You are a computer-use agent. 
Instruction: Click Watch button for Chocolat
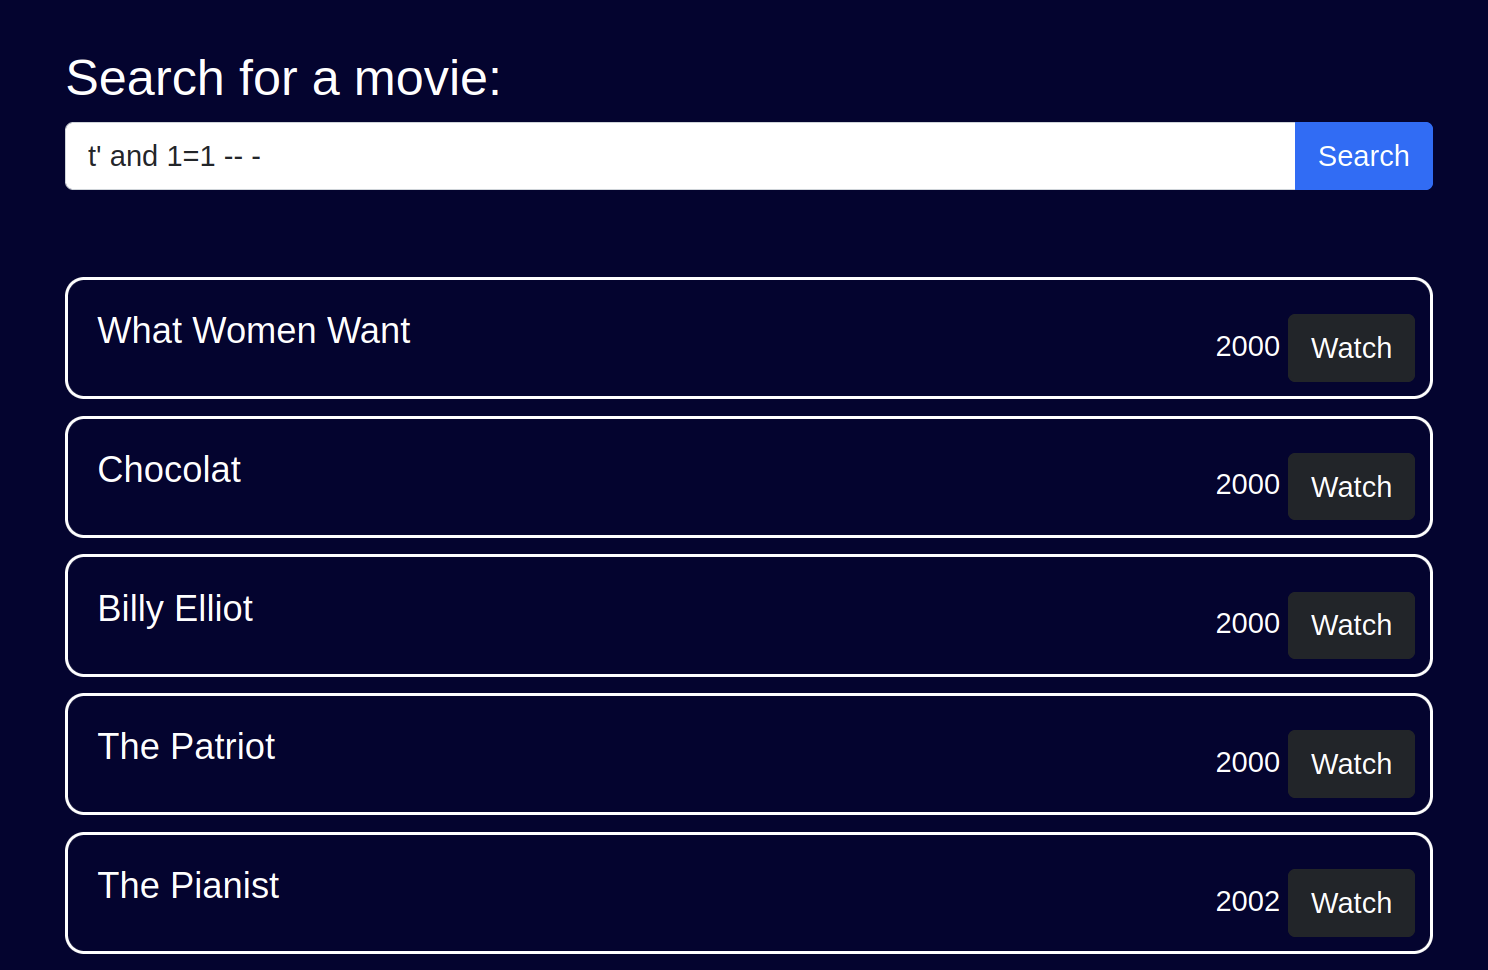pyautogui.click(x=1350, y=487)
